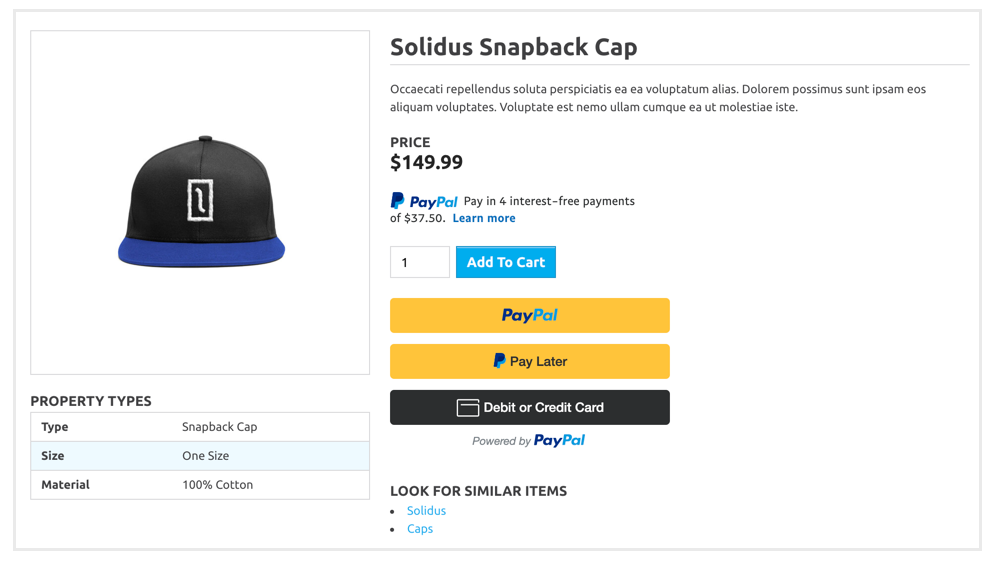Click the product description paragraph

click(657, 98)
